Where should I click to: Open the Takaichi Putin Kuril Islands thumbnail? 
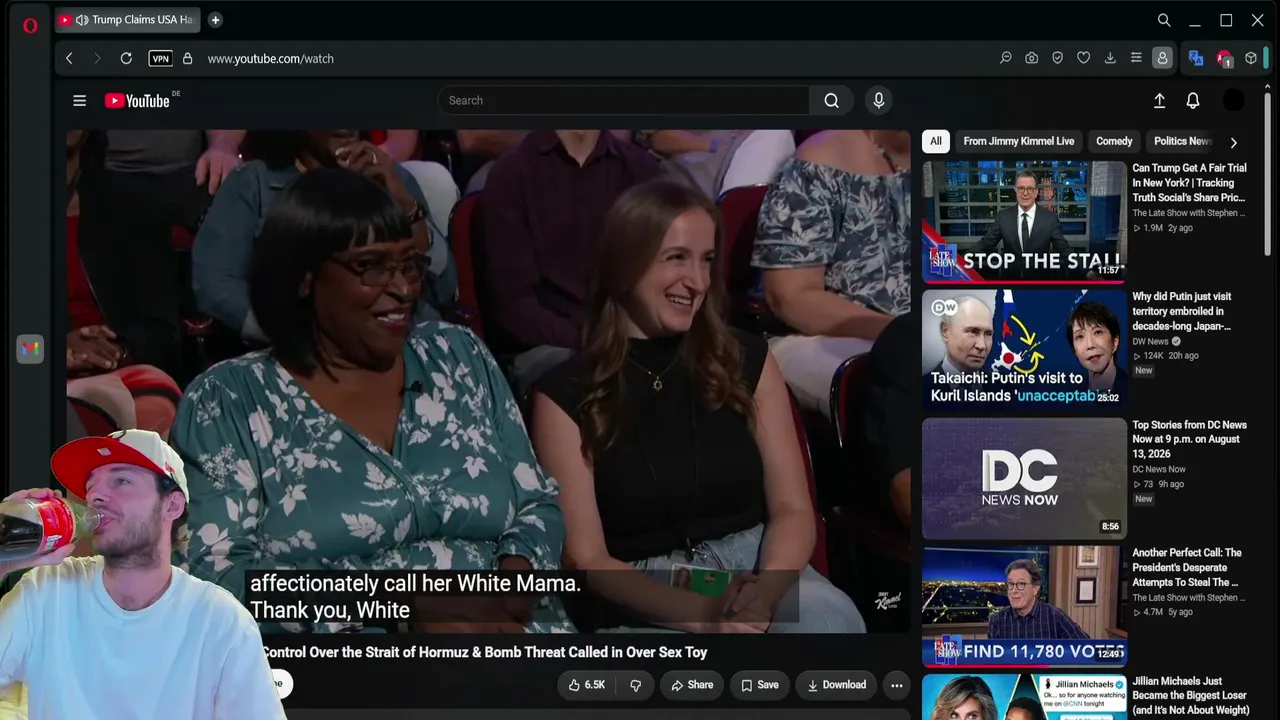pyautogui.click(x=1024, y=349)
